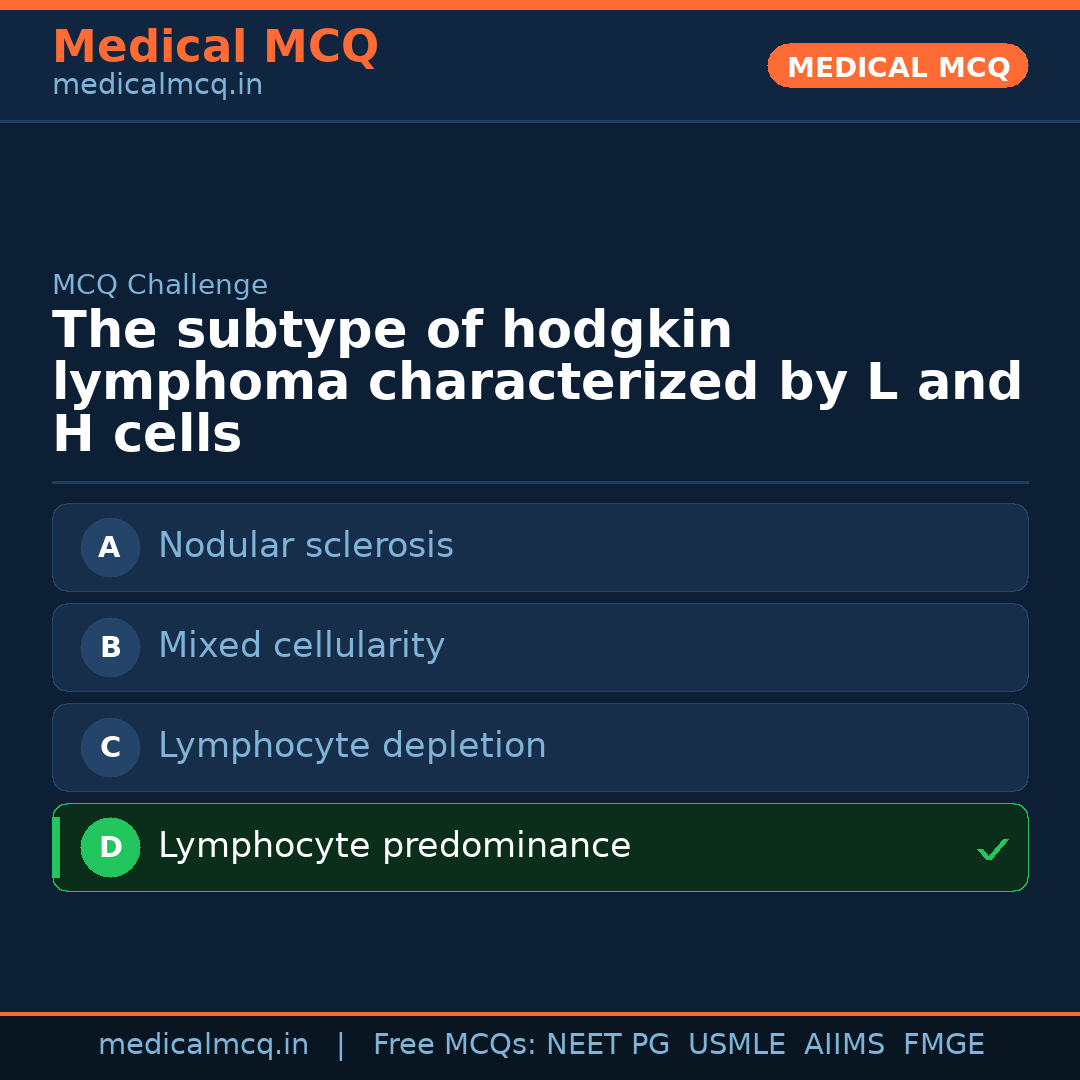Click the Medical MCQ logo text
1080x1080 pixels.
tap(215, 46)
